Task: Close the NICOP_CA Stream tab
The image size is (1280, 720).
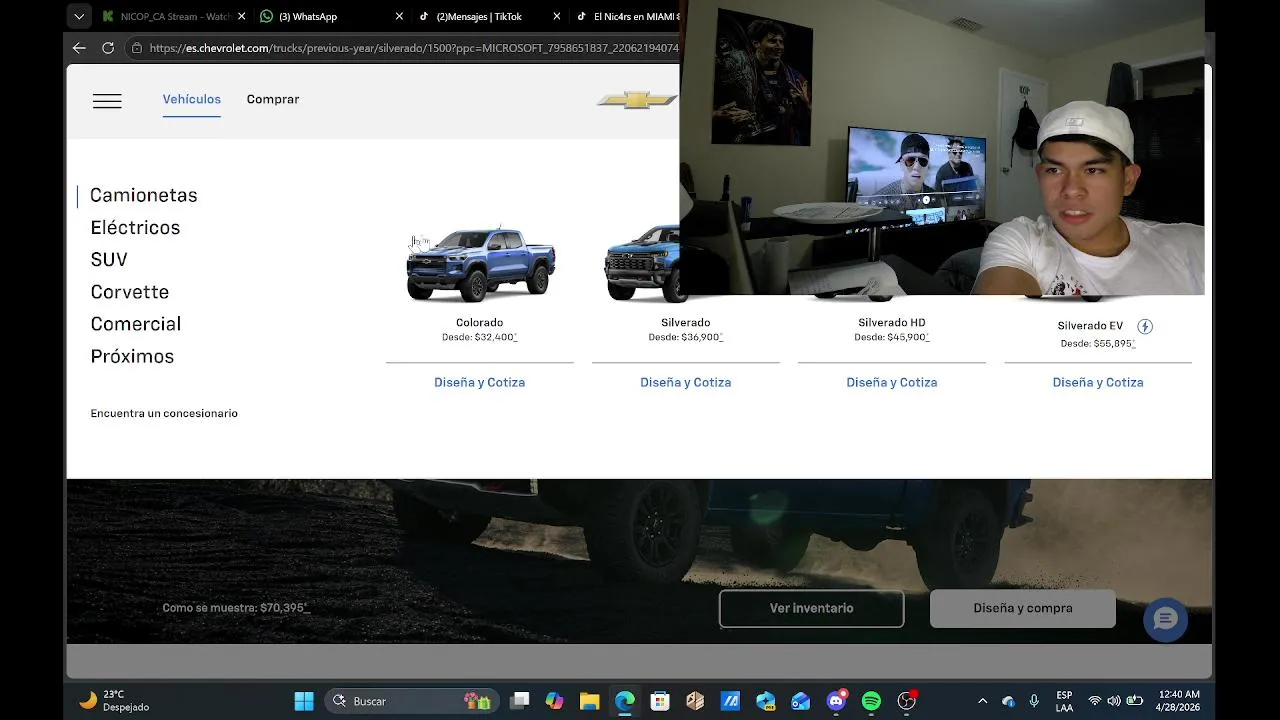Action: point(241,16)
